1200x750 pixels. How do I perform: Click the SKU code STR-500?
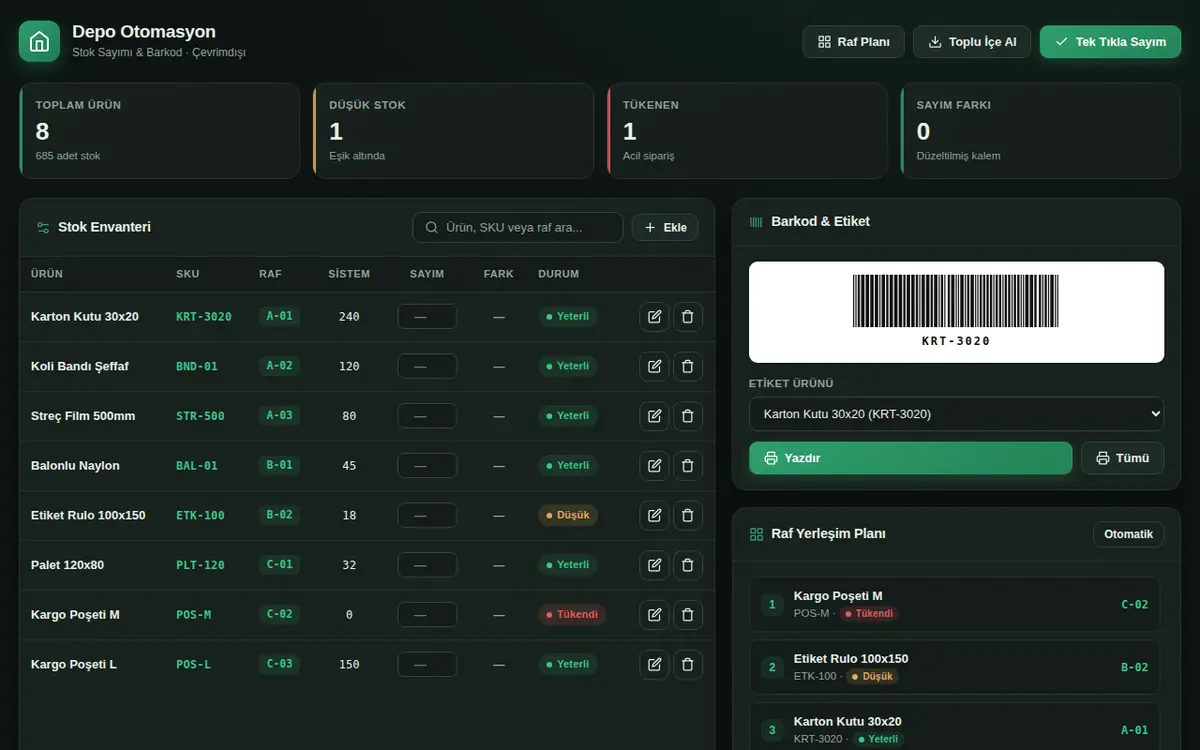pyautogui.click(x=200, y=416)
